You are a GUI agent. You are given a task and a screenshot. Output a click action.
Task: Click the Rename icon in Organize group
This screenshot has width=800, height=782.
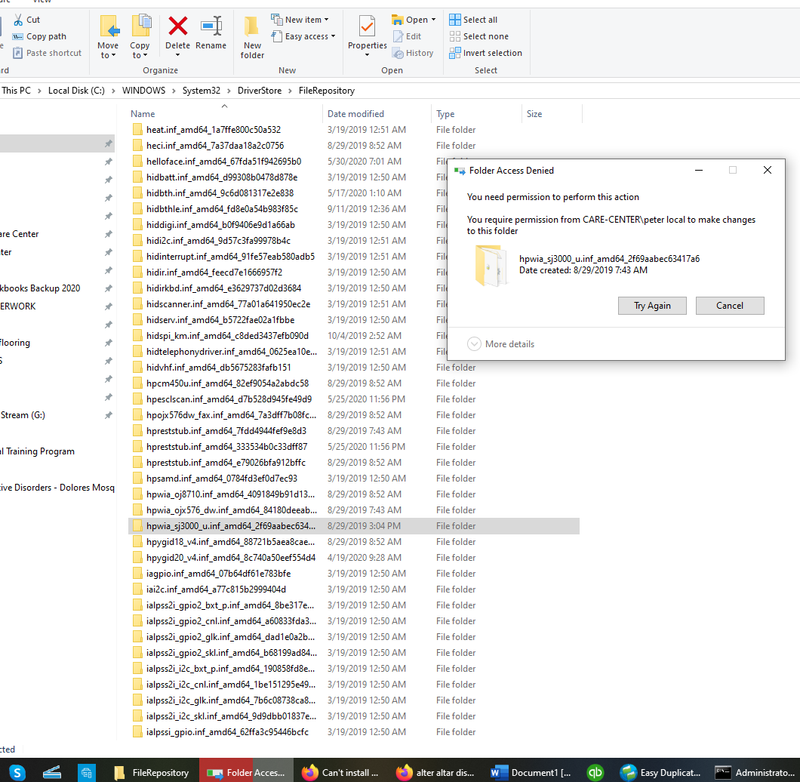click(211, 32)
